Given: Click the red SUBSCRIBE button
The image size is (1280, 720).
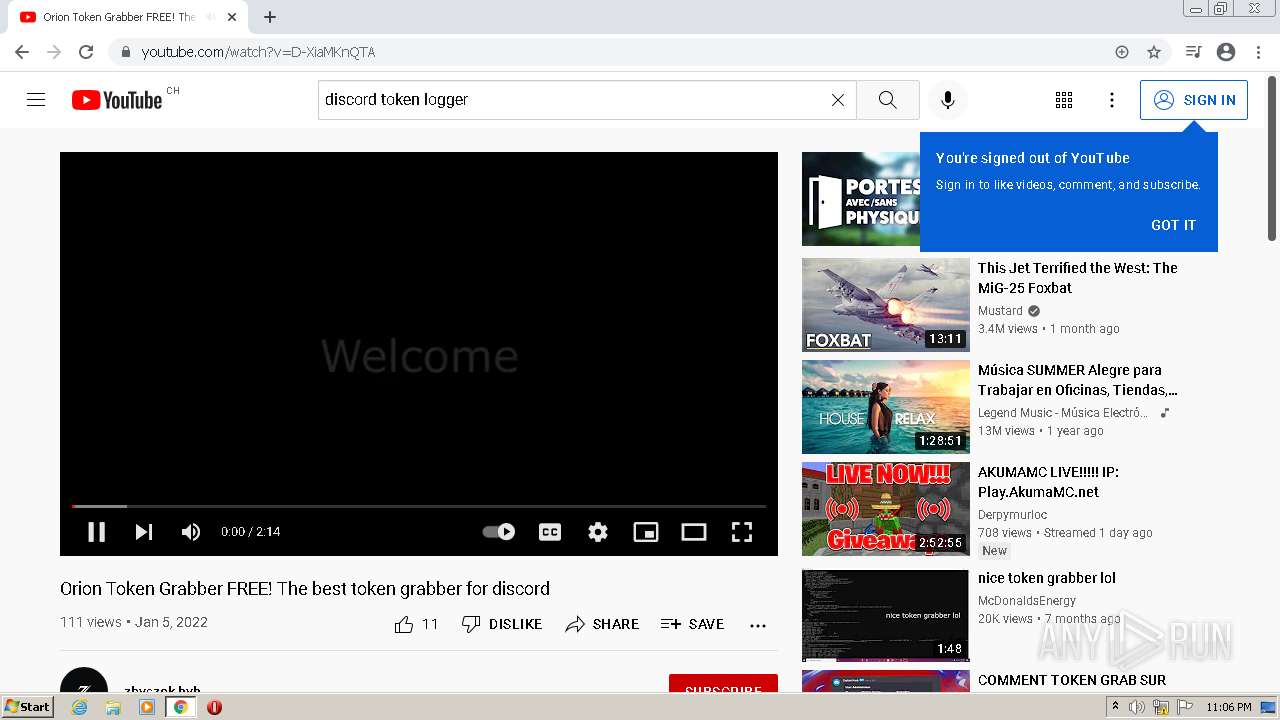Looking at the screenshot, I should [723, 685].
